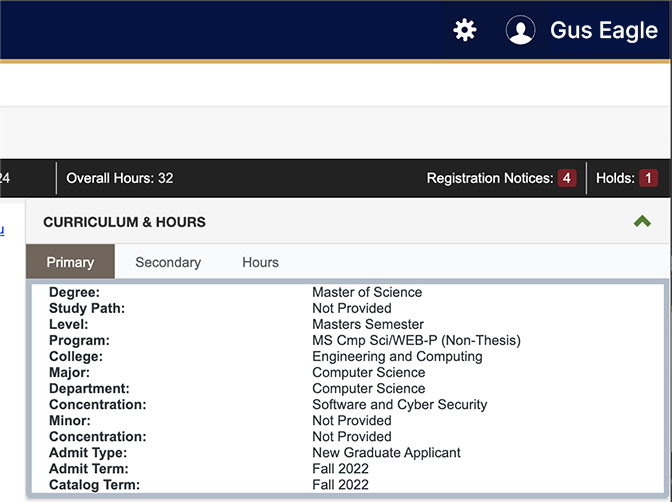
Task: Click the Masters Semester level value
Action: pyautogui.click(x=368, y=324)
